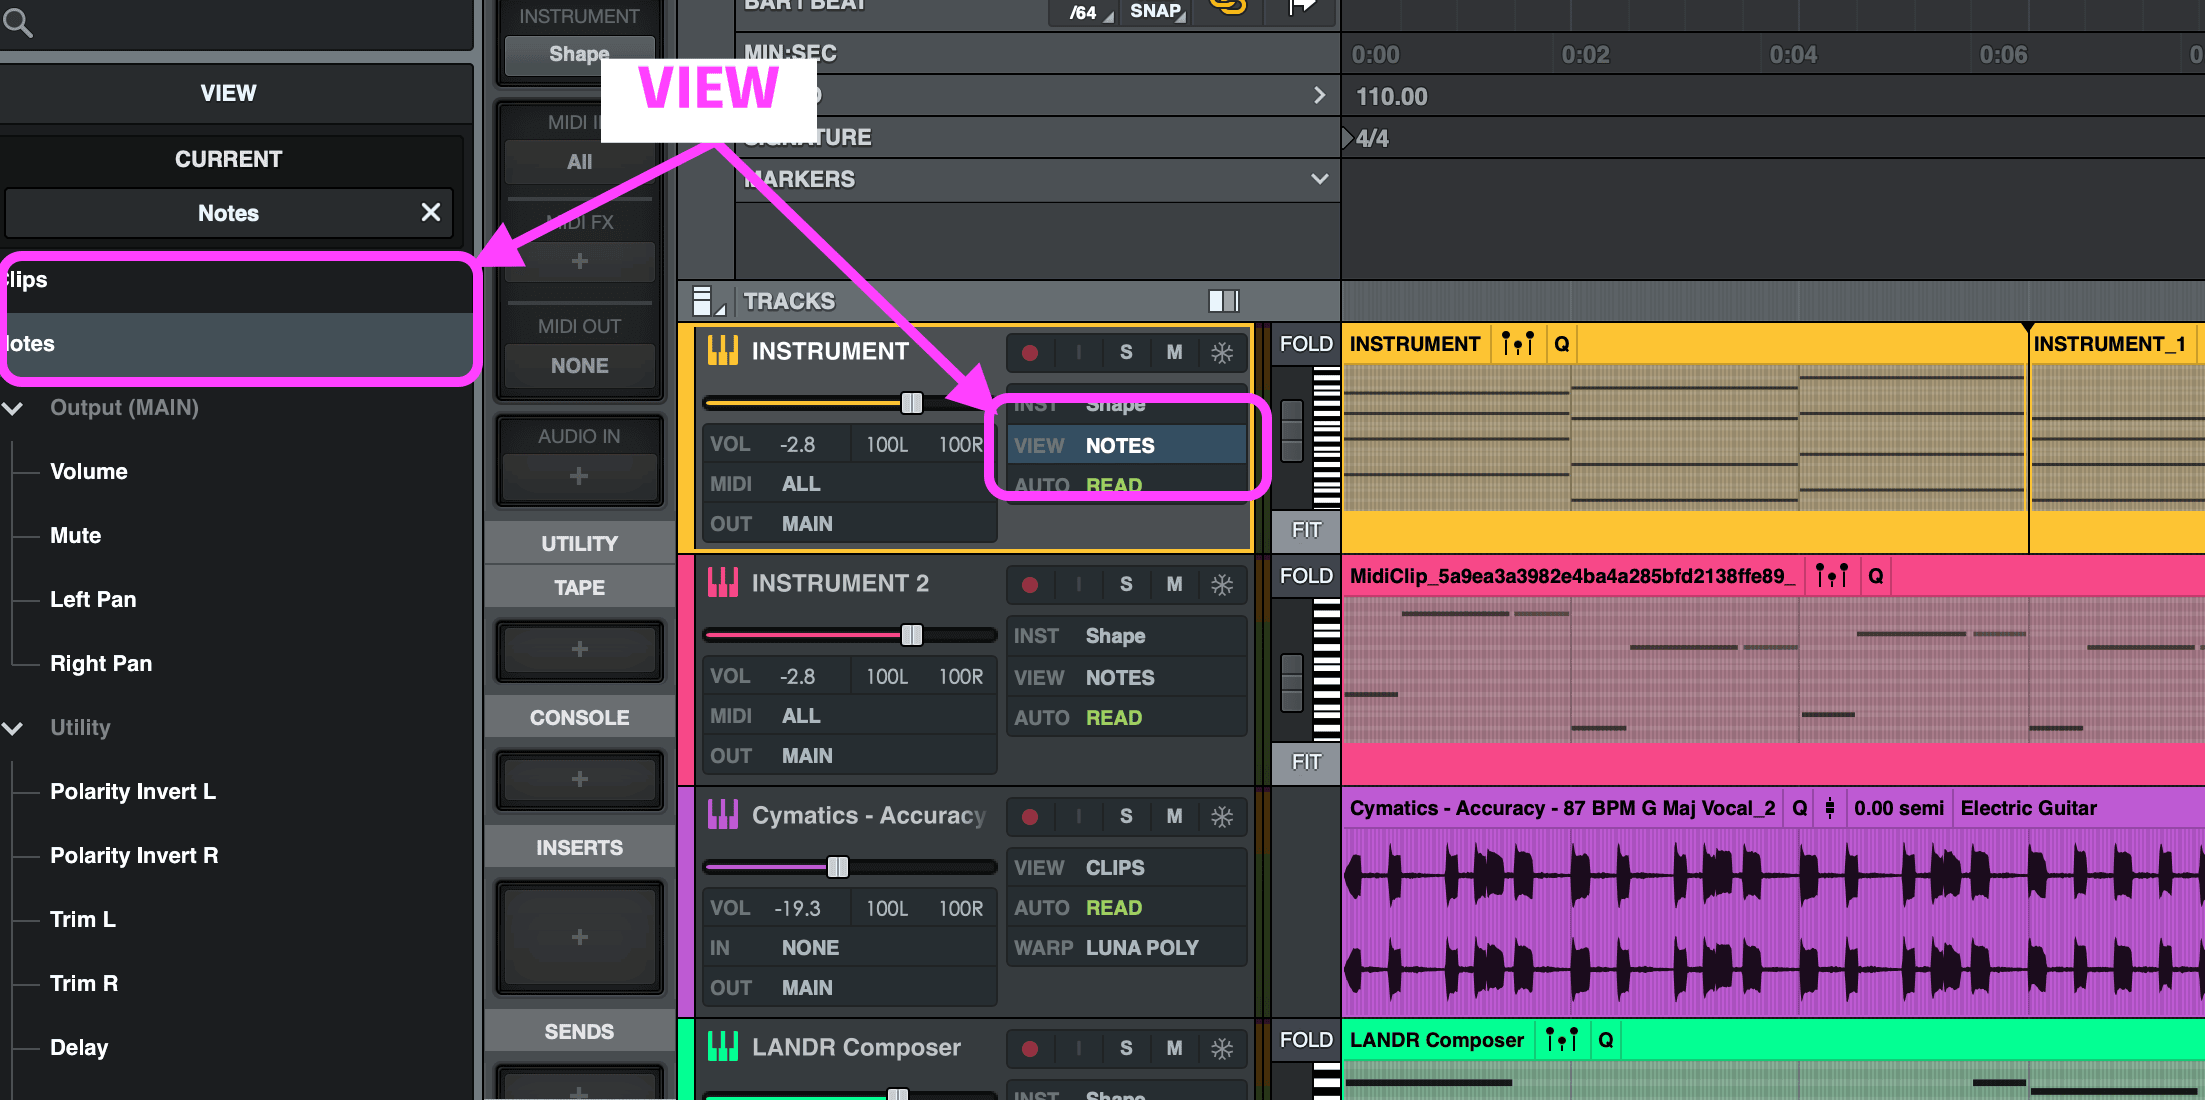Click FOLD button on INSTRUMENT 2 track
2205x1100 pixels.
point(1305,576)
